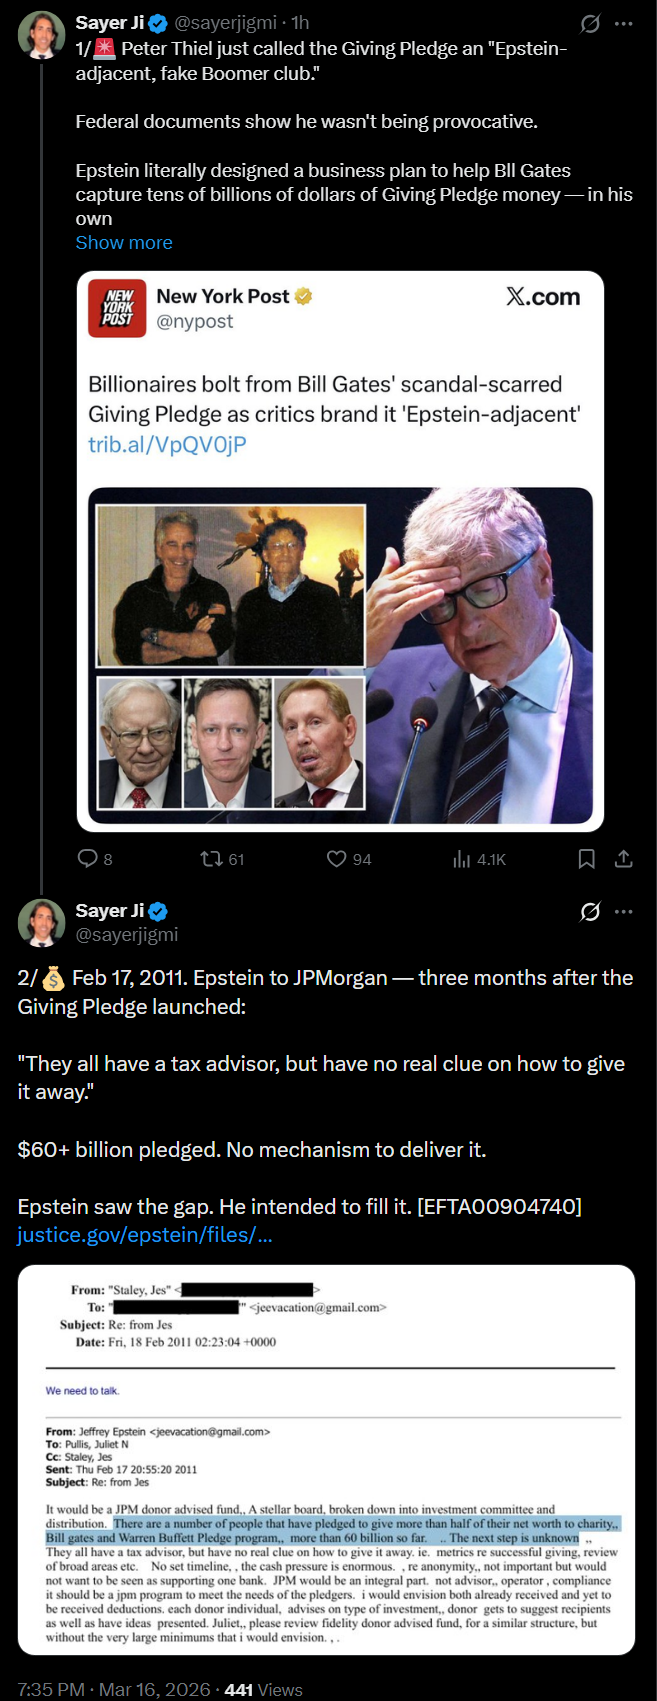The height and width of the screenshot is (1701, 657).
Task: Share the first tweet
Action: click(623, 859)
